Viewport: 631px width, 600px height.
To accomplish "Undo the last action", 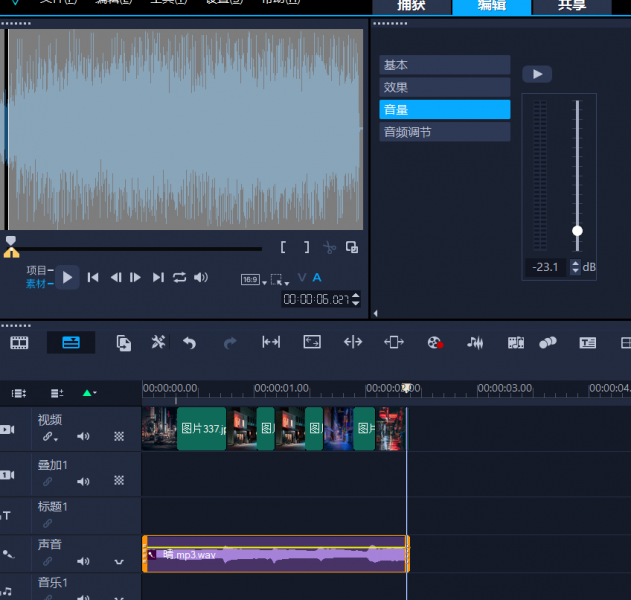I will 190,343.
